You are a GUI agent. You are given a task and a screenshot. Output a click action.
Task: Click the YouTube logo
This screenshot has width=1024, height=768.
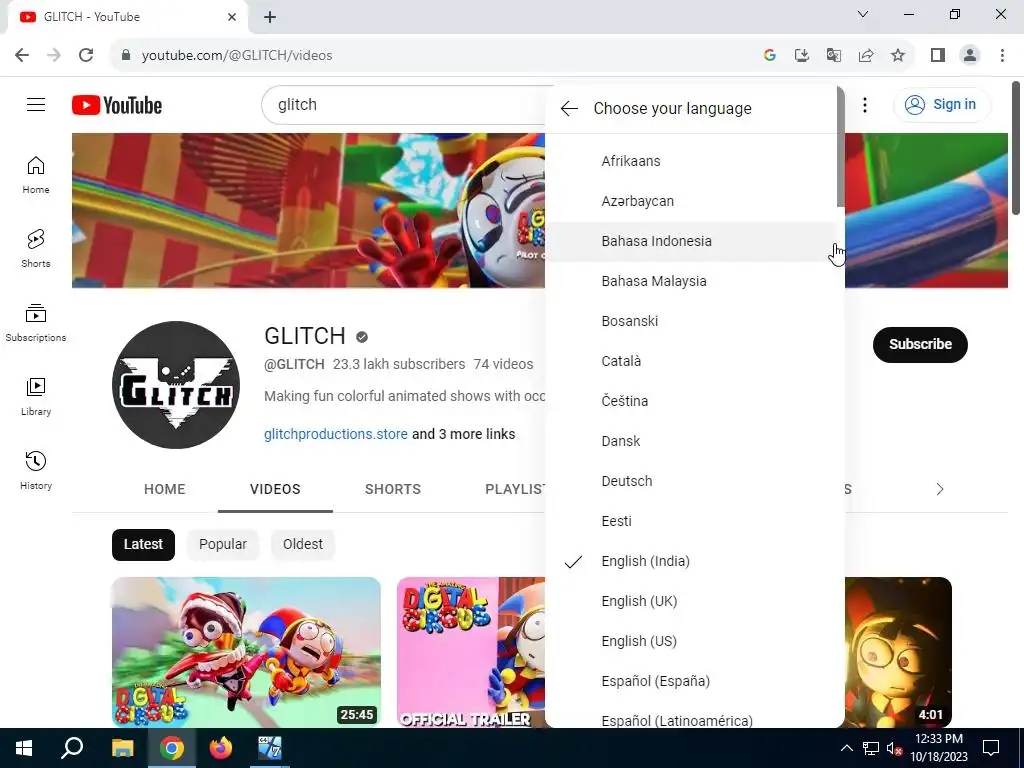(x=117, y=105)
